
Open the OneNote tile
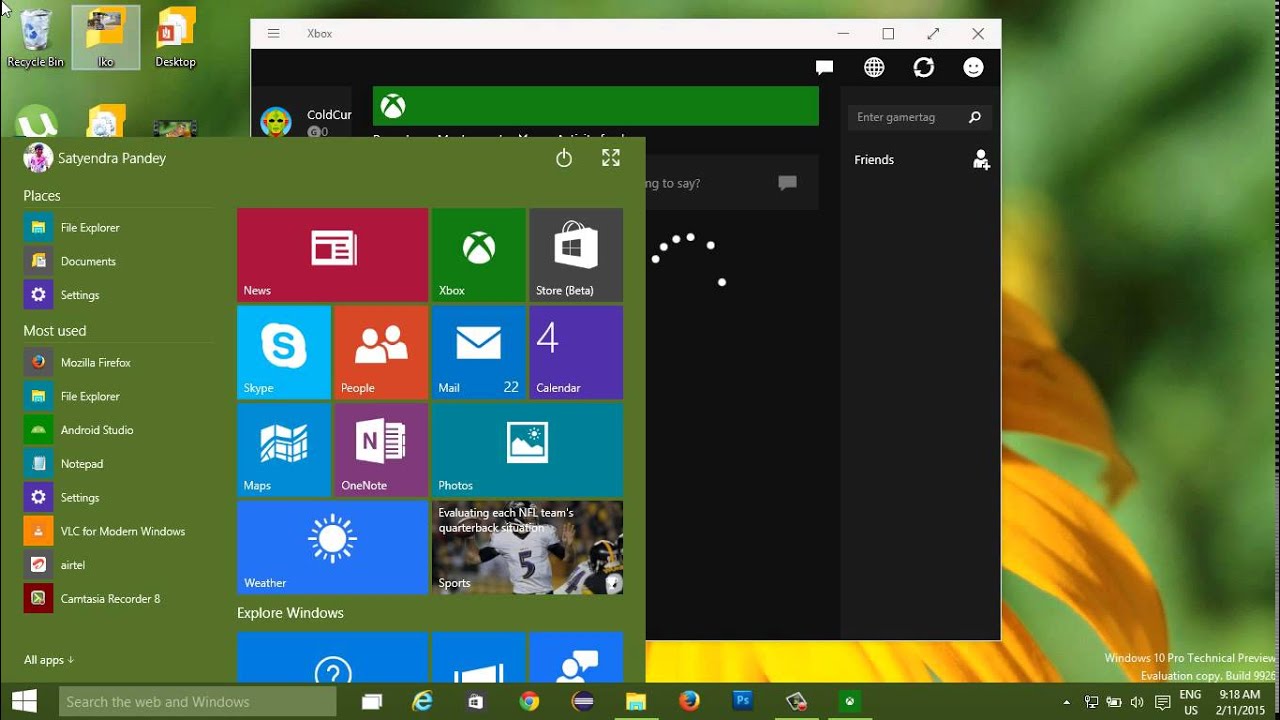(381, 450)
